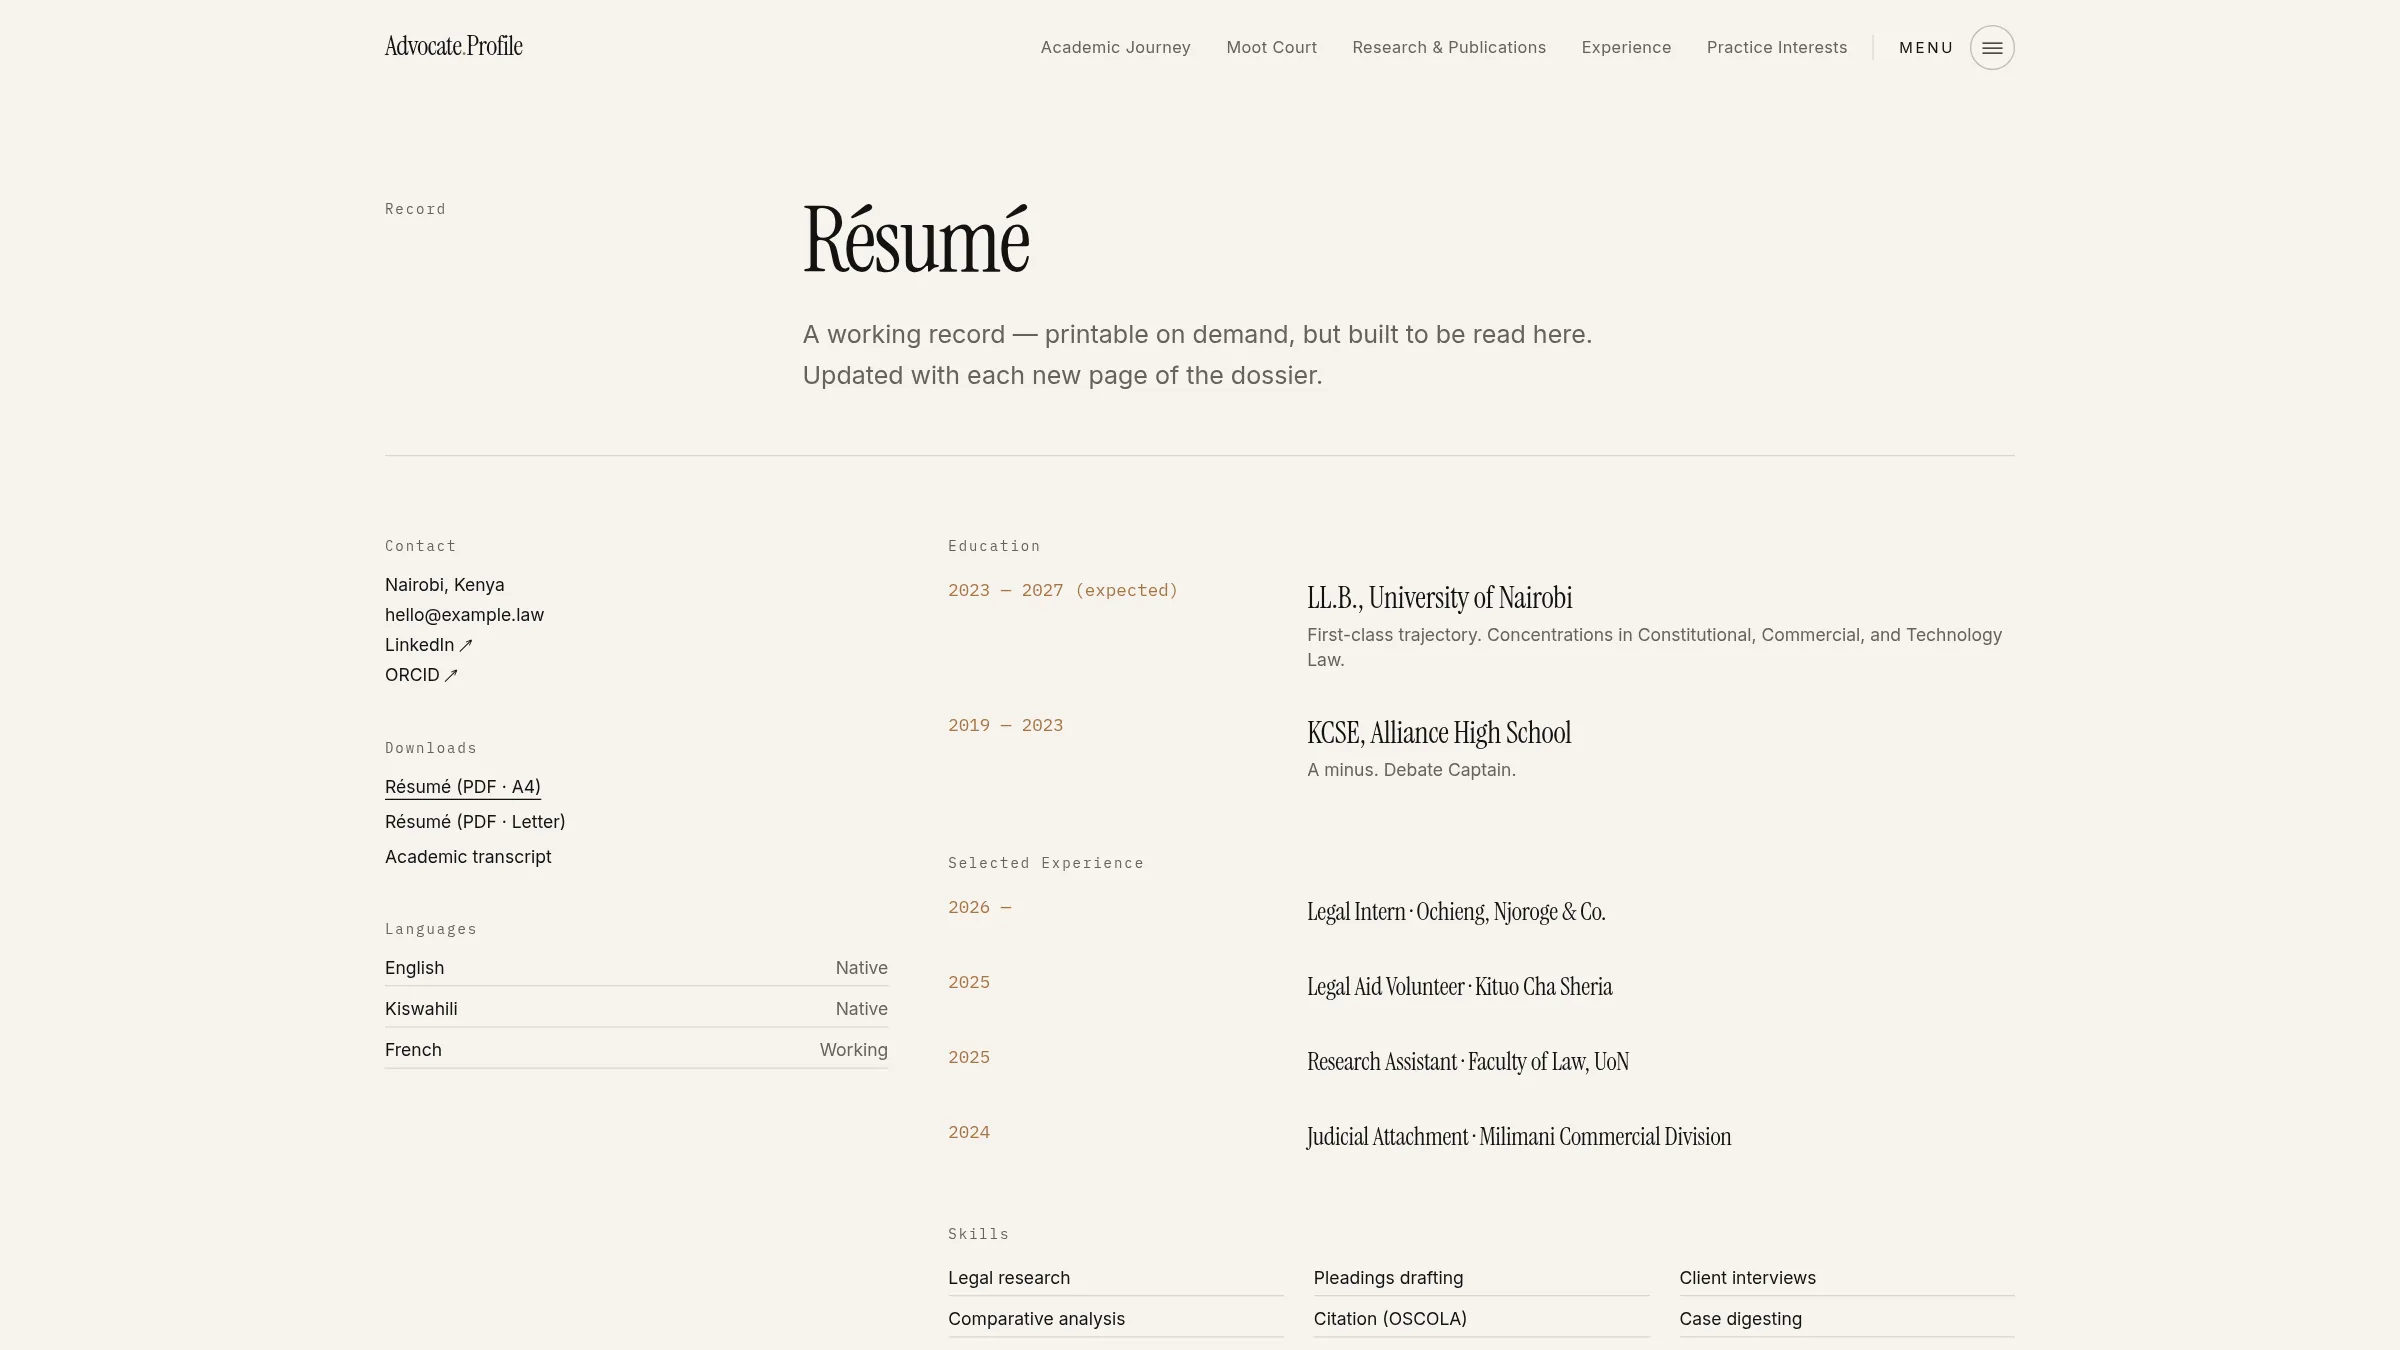
Task: Open Judicial Attachment · Milimani Commercial Division entry
Action: pyautogui.click(x=1519, y=1137)
